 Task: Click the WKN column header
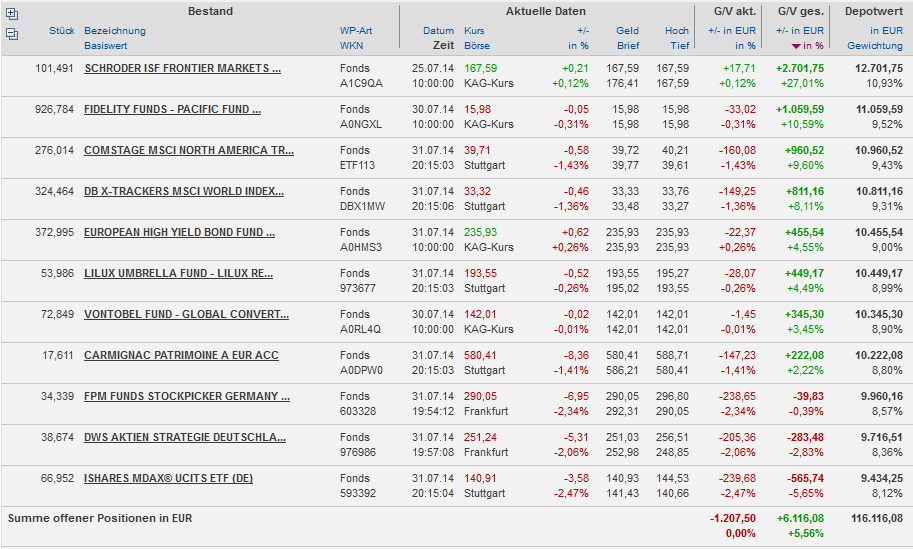coord(351,46)
